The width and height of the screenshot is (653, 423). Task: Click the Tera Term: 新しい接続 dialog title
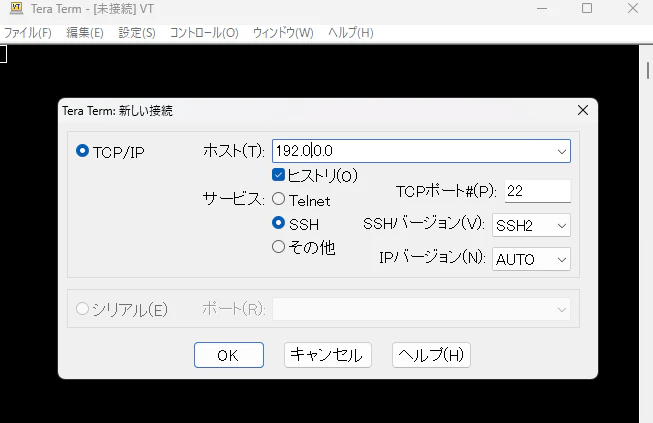(x=117, y=111)
